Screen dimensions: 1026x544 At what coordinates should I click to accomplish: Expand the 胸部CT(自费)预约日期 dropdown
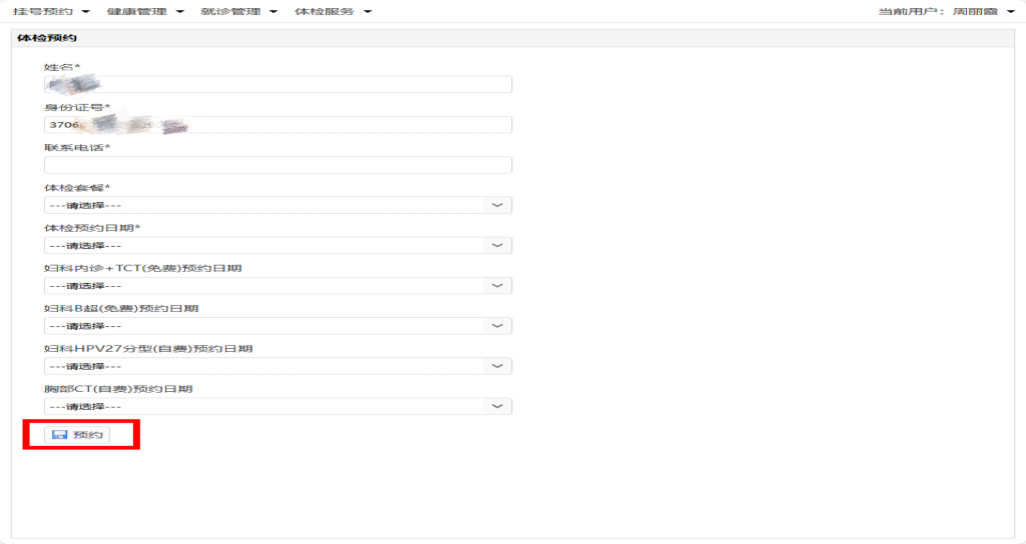[277, 407]
